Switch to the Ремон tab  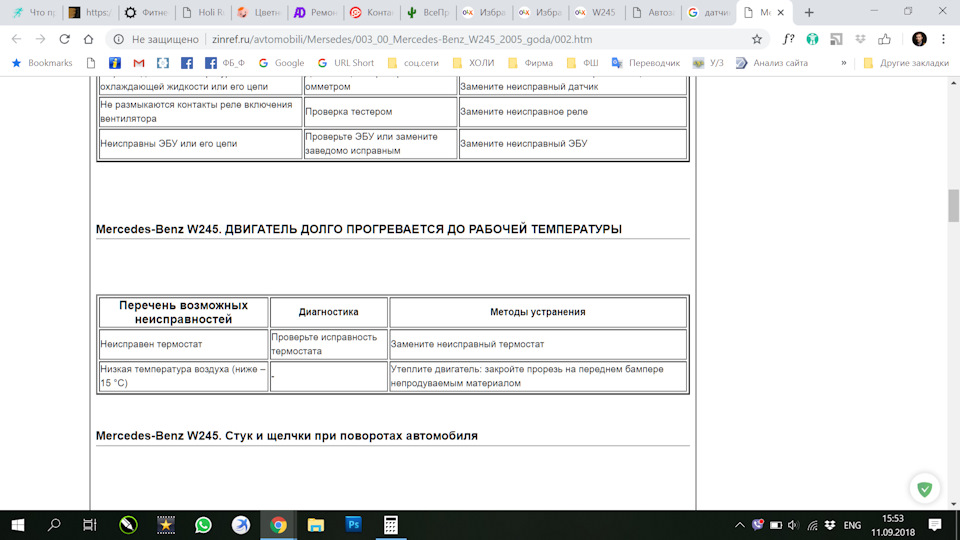tap(315, 12)
